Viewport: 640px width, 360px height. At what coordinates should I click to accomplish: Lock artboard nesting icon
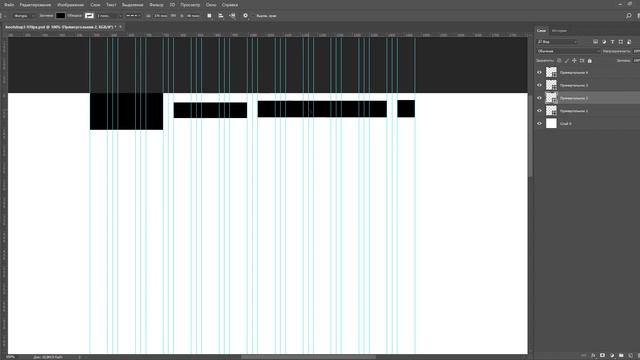pyautogui.click(x=582, y=60)
